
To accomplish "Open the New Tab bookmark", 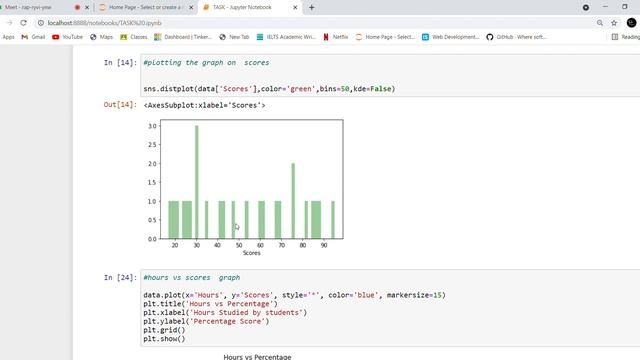I will [x=234, y=37].
